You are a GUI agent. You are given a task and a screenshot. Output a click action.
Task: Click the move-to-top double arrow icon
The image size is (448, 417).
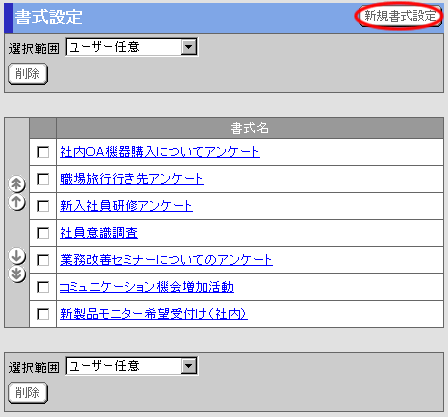click(17, 184)
